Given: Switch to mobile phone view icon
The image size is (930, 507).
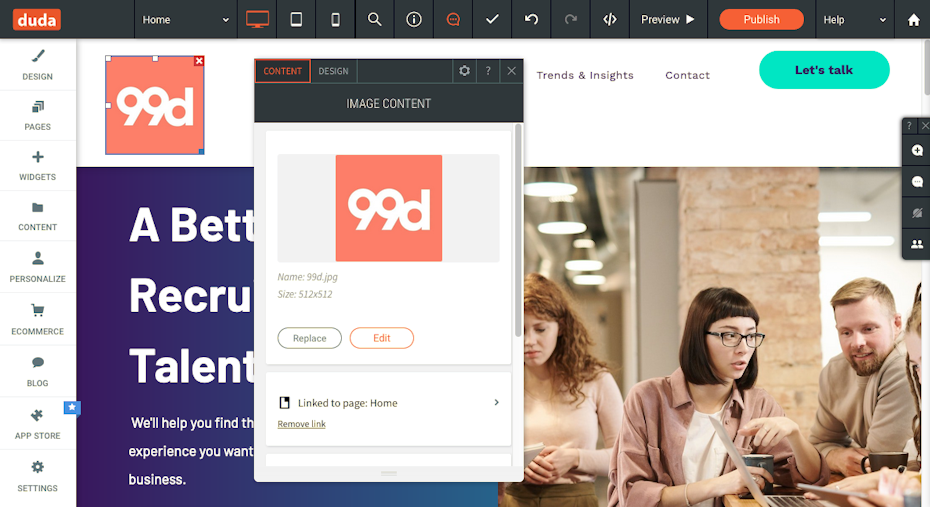Looking at the screenshot, I should click(335, 19).
